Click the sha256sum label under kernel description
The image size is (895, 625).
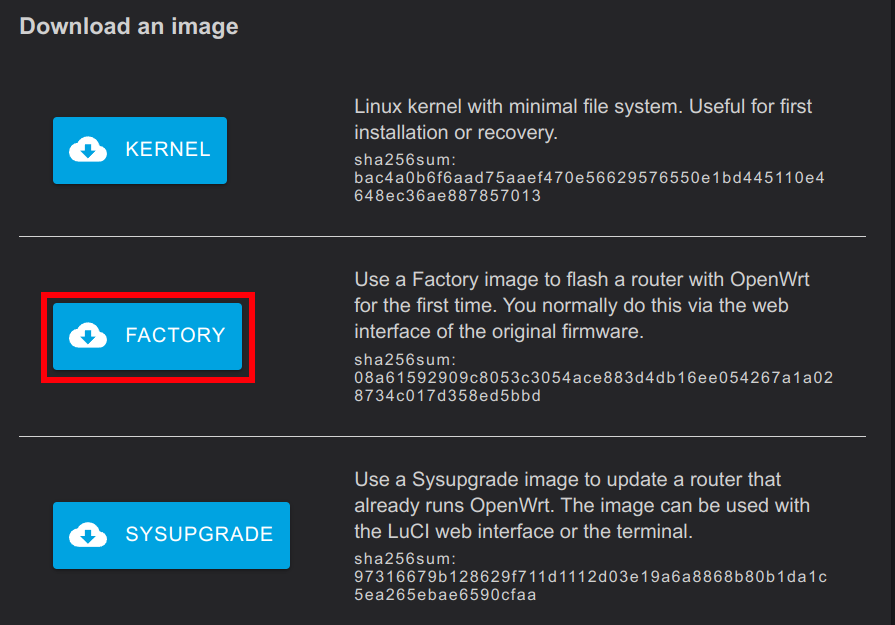point(405,158)
